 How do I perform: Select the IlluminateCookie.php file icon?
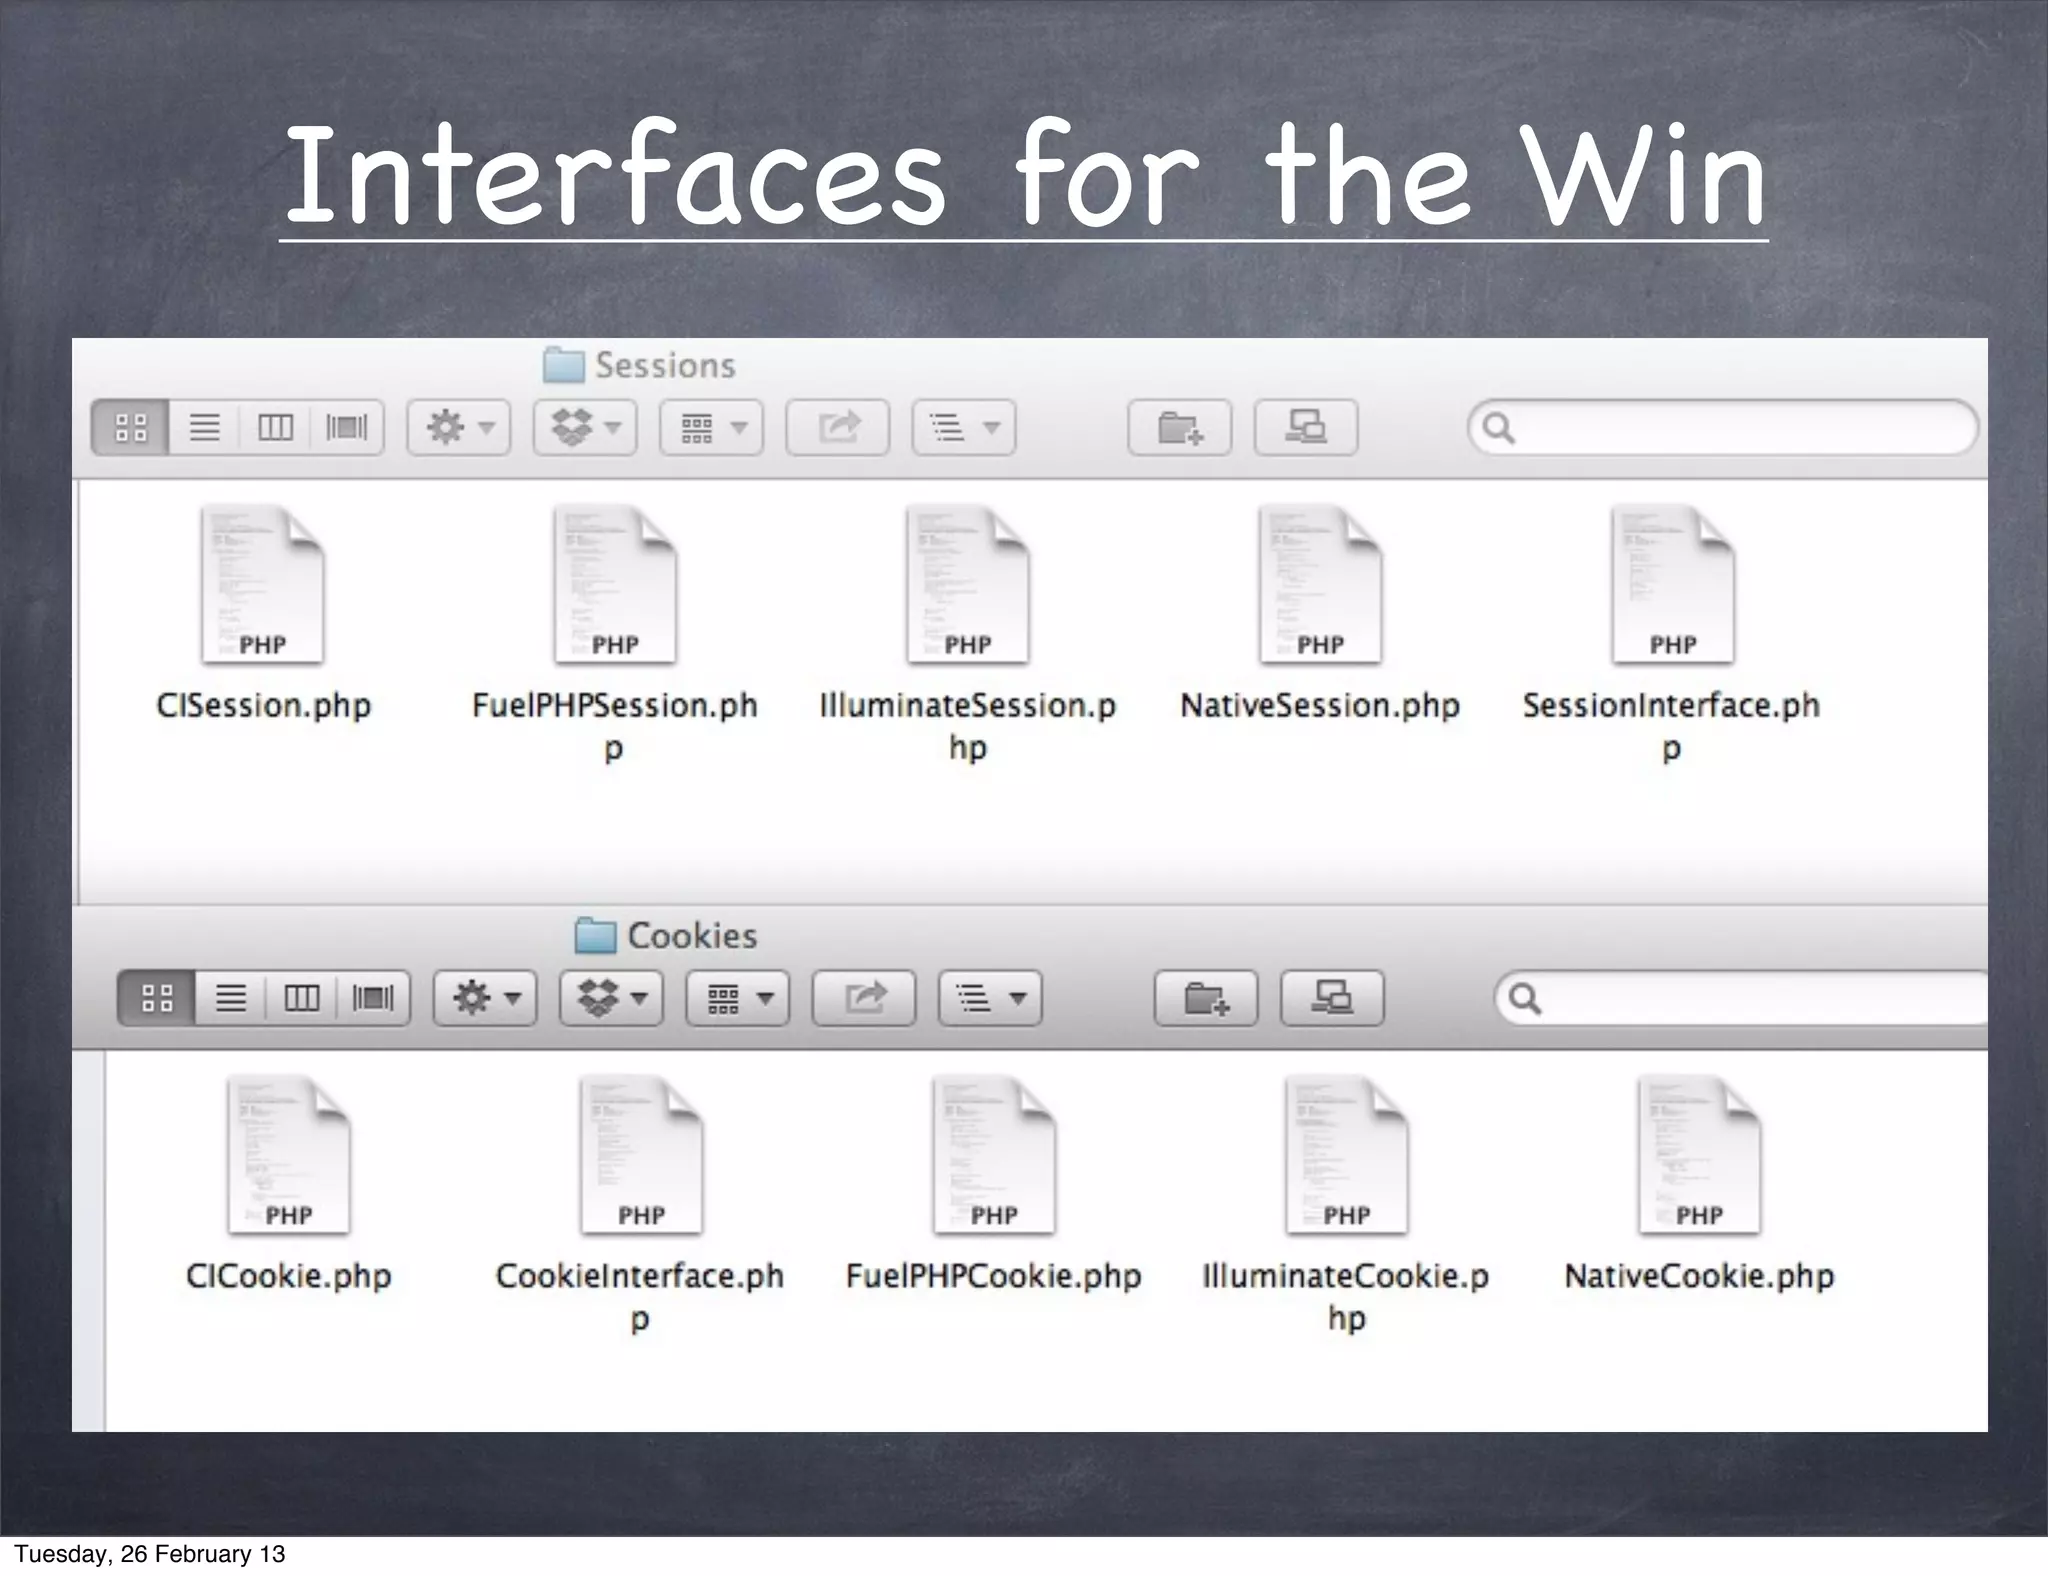pos(1346,1155)
